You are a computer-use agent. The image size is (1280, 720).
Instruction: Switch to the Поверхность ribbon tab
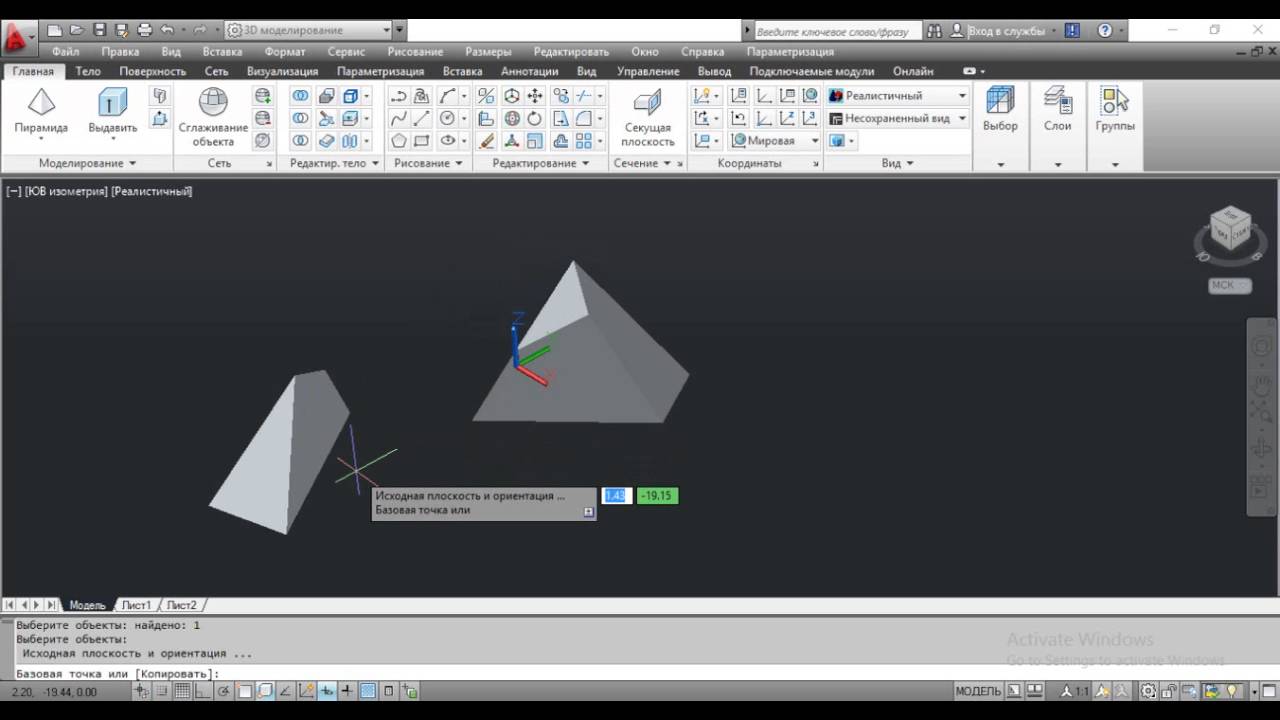[152, 71]
